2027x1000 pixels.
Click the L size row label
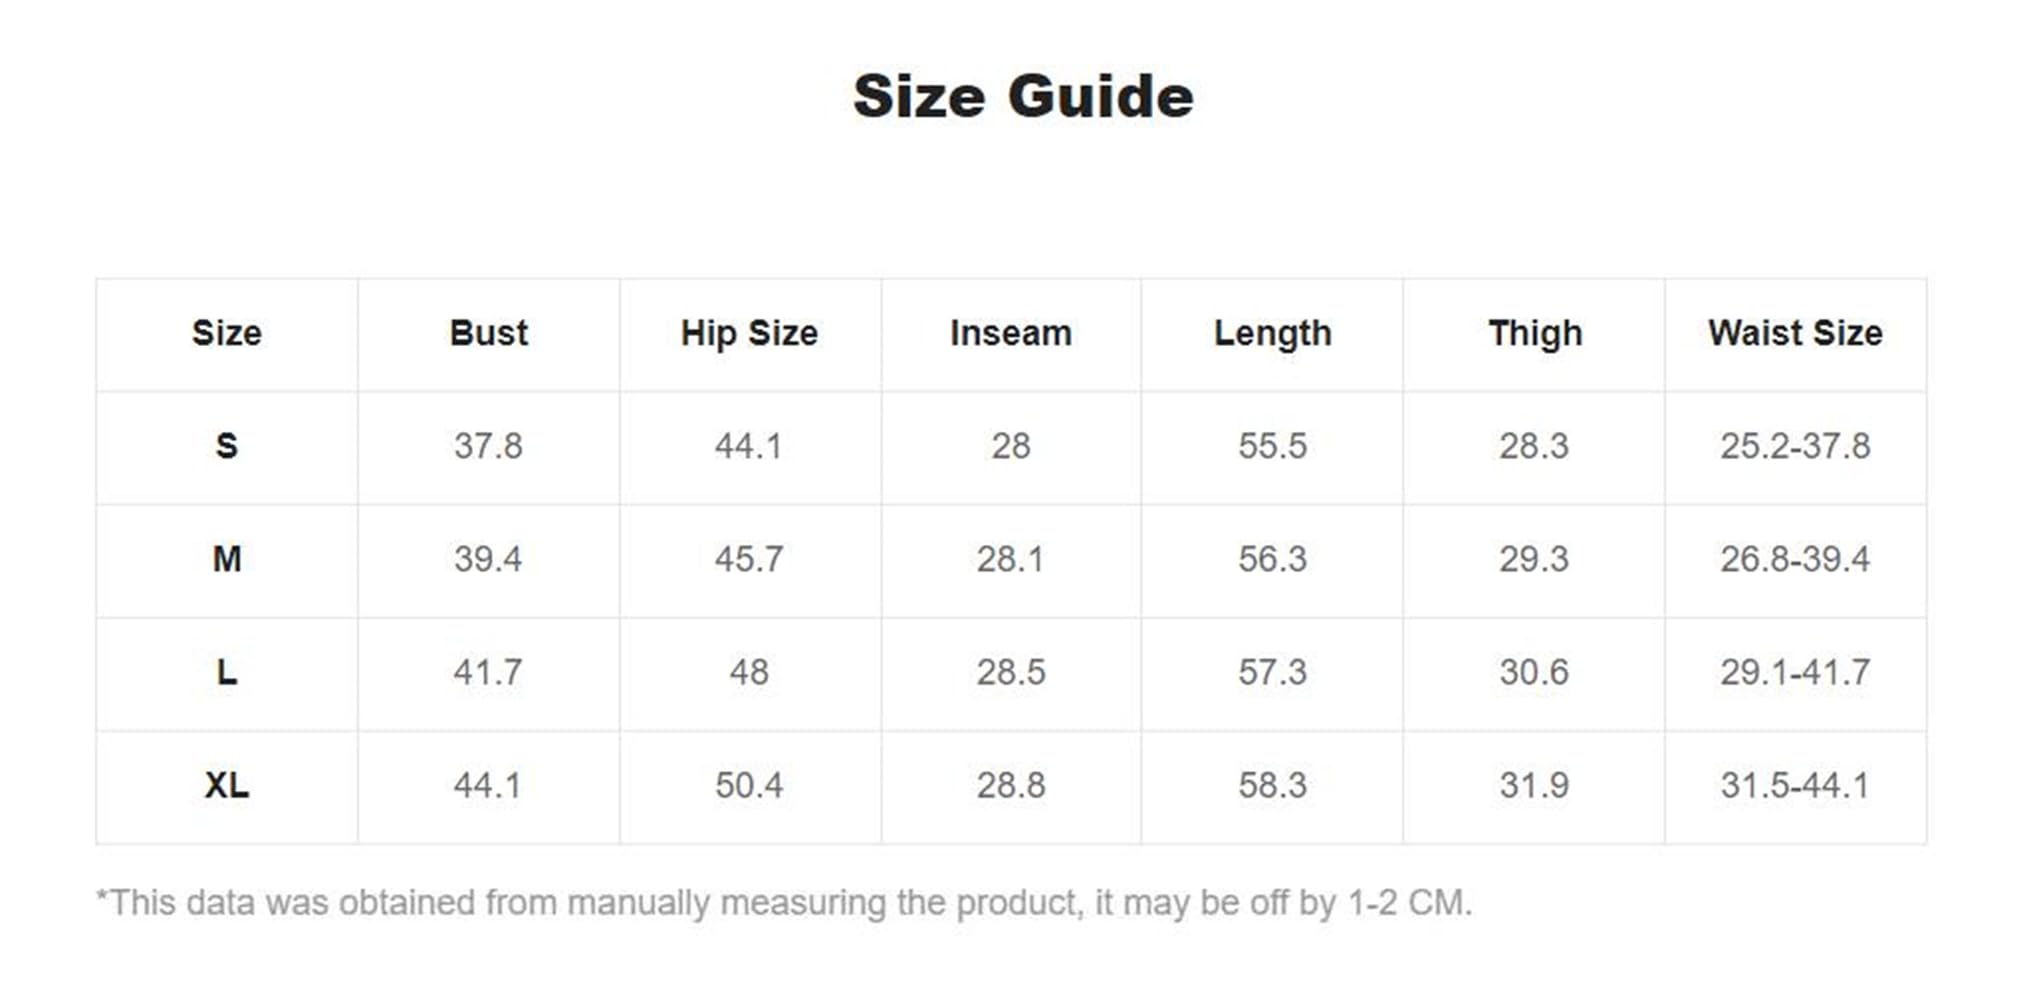(227, 672)
